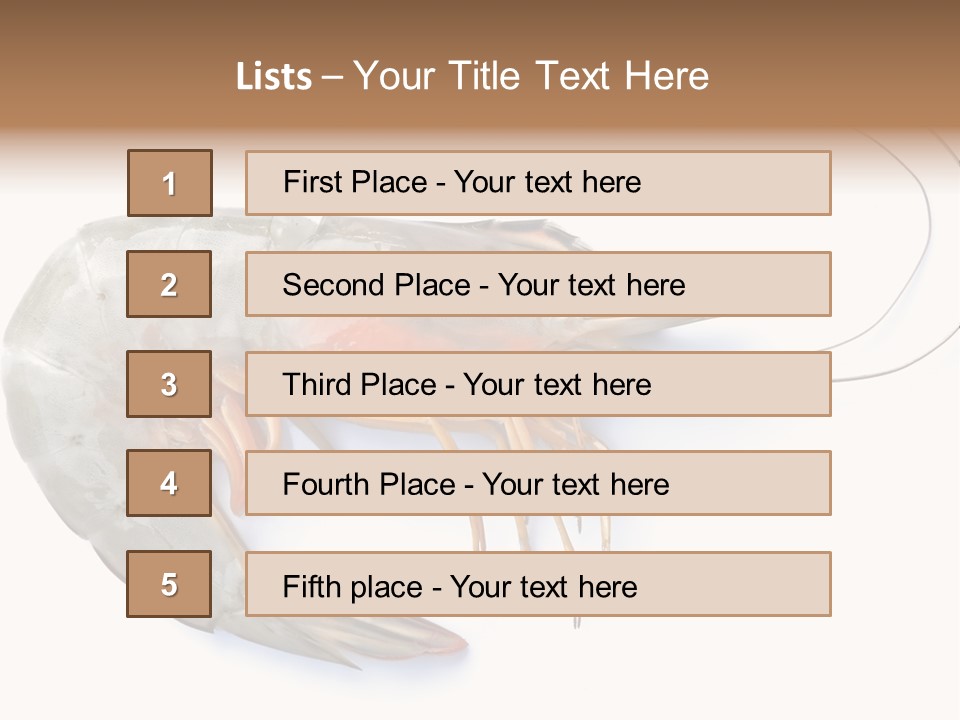
Task: Select the number 4 square
Action: pos(169,483)
